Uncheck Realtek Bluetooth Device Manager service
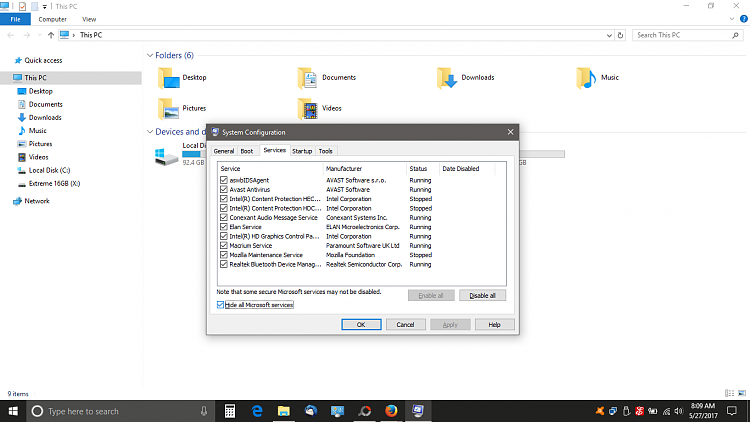Image resolution: width=750 pixels, height=422 pixels. (x=223, y=264)
